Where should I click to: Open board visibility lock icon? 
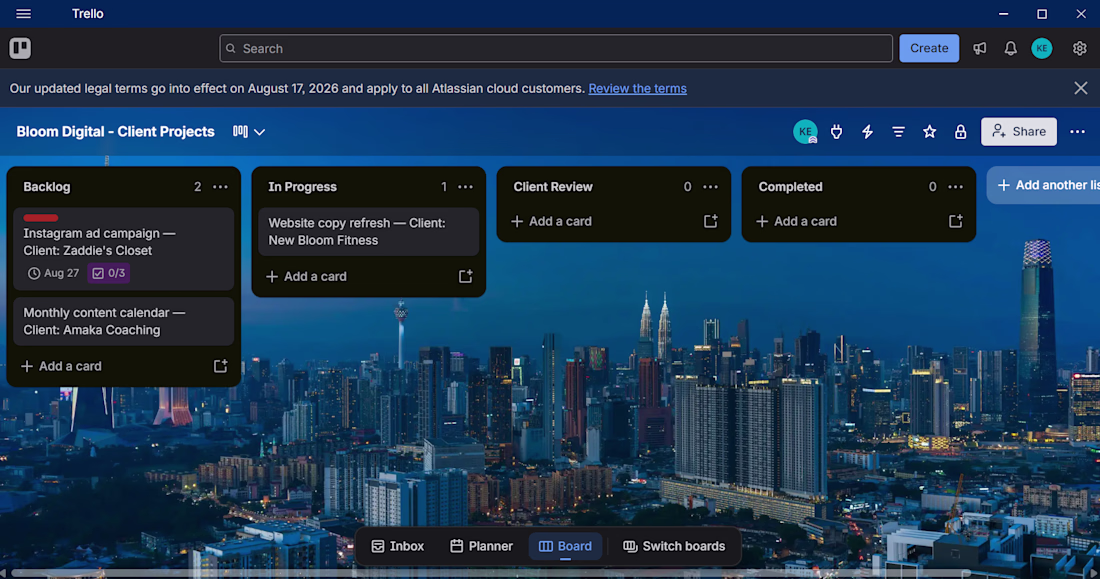(960, 131)
